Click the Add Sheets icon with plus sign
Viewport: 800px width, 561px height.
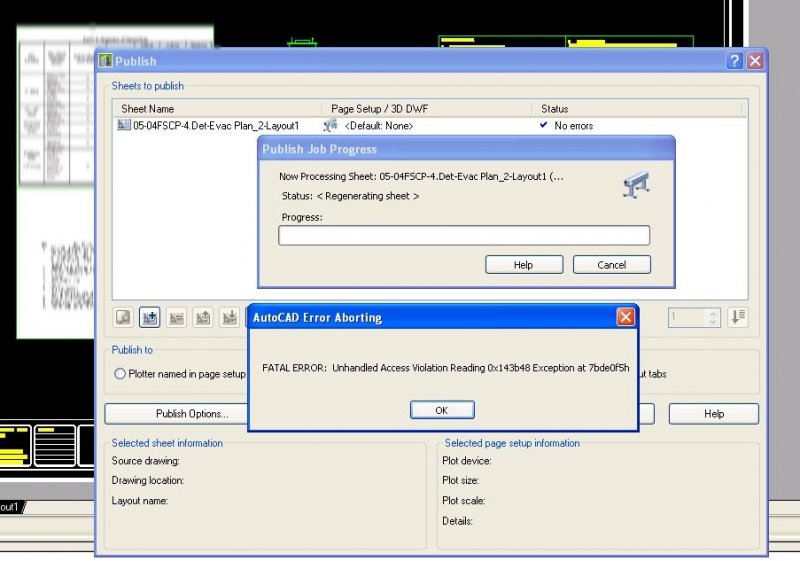(x=150, y=317)
